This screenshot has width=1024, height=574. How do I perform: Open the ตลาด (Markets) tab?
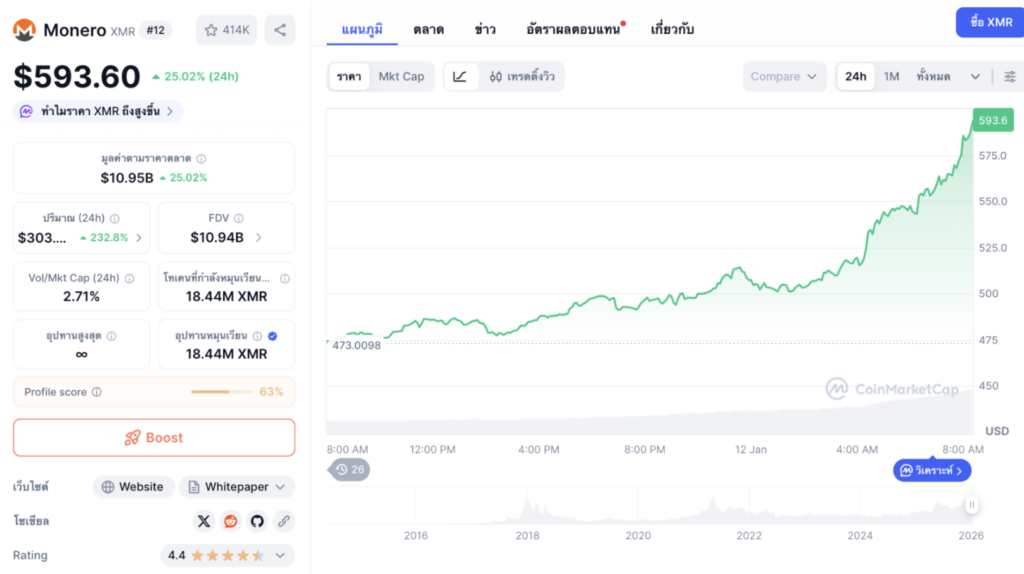click(428, 29)
